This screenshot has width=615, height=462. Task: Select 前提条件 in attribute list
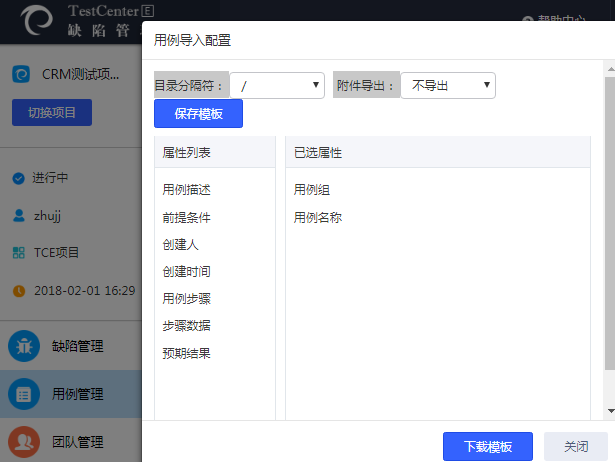point(186,217)
